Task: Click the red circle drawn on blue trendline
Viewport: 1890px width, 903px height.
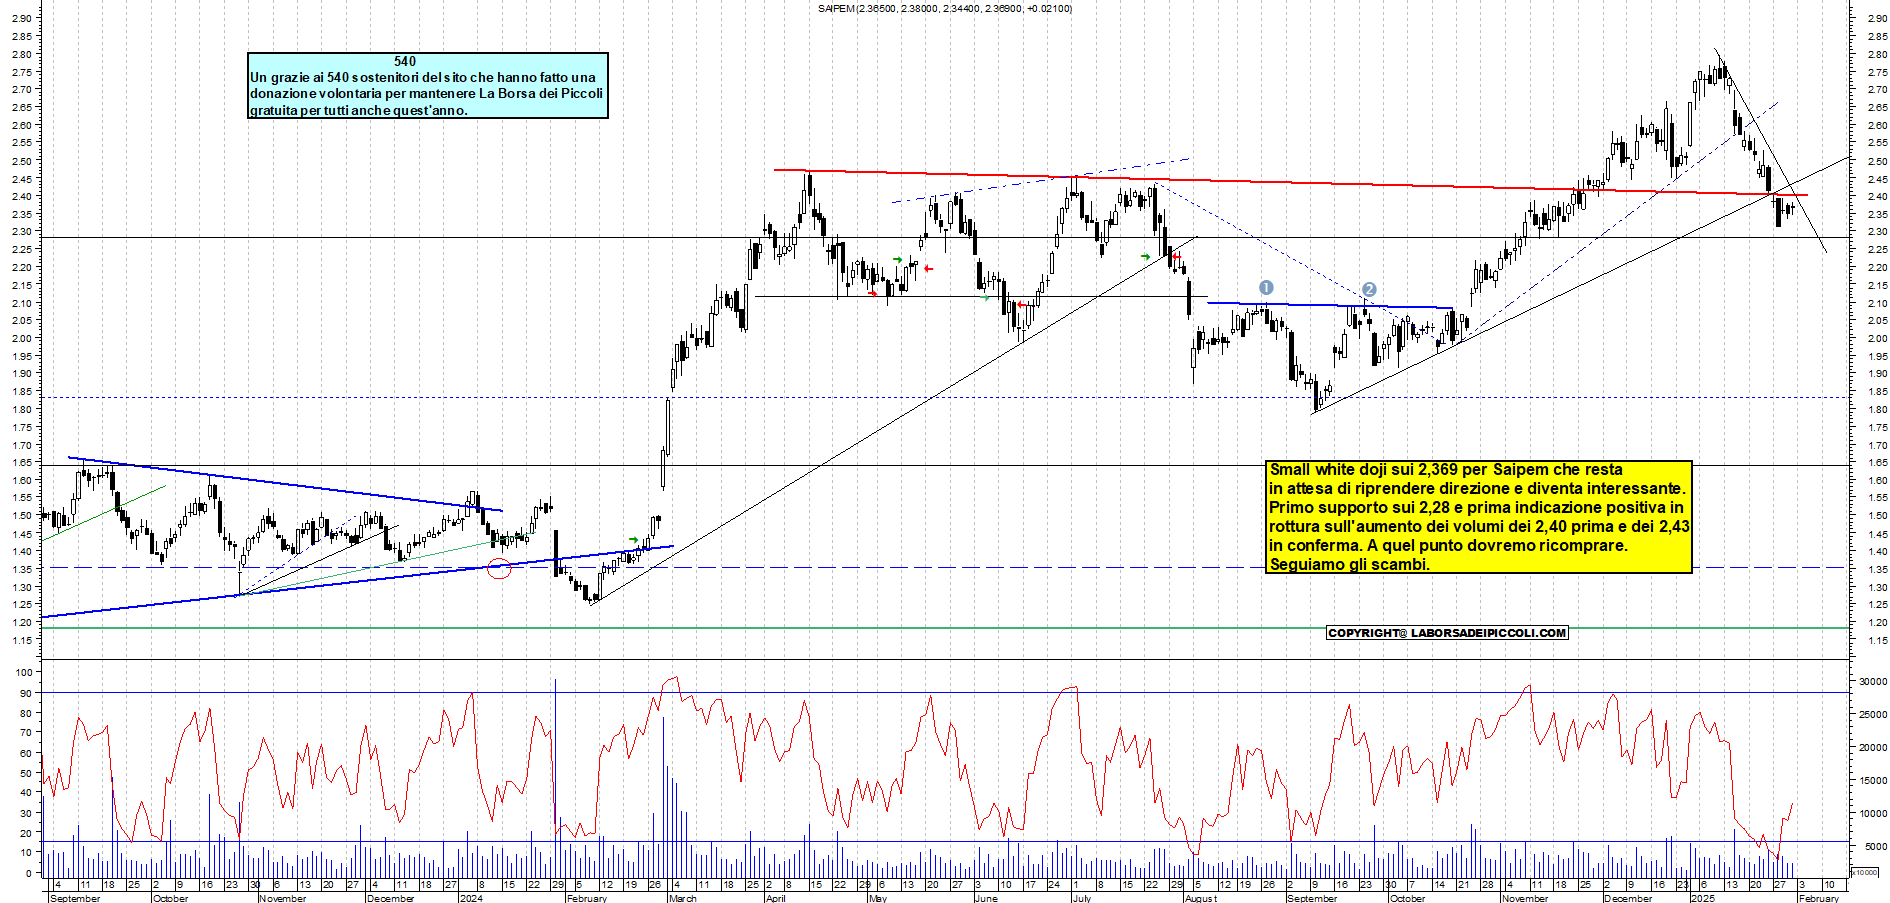Action: click(499, 569)
